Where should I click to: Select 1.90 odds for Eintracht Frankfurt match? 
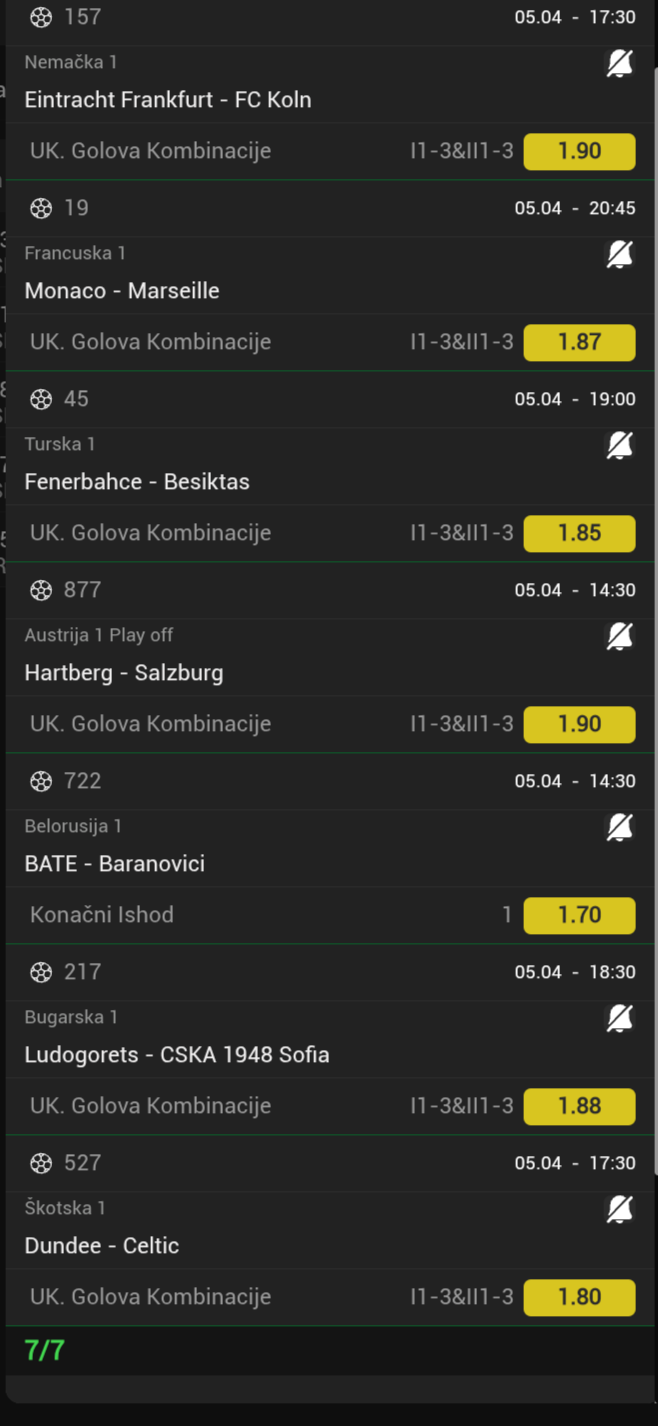579,151
